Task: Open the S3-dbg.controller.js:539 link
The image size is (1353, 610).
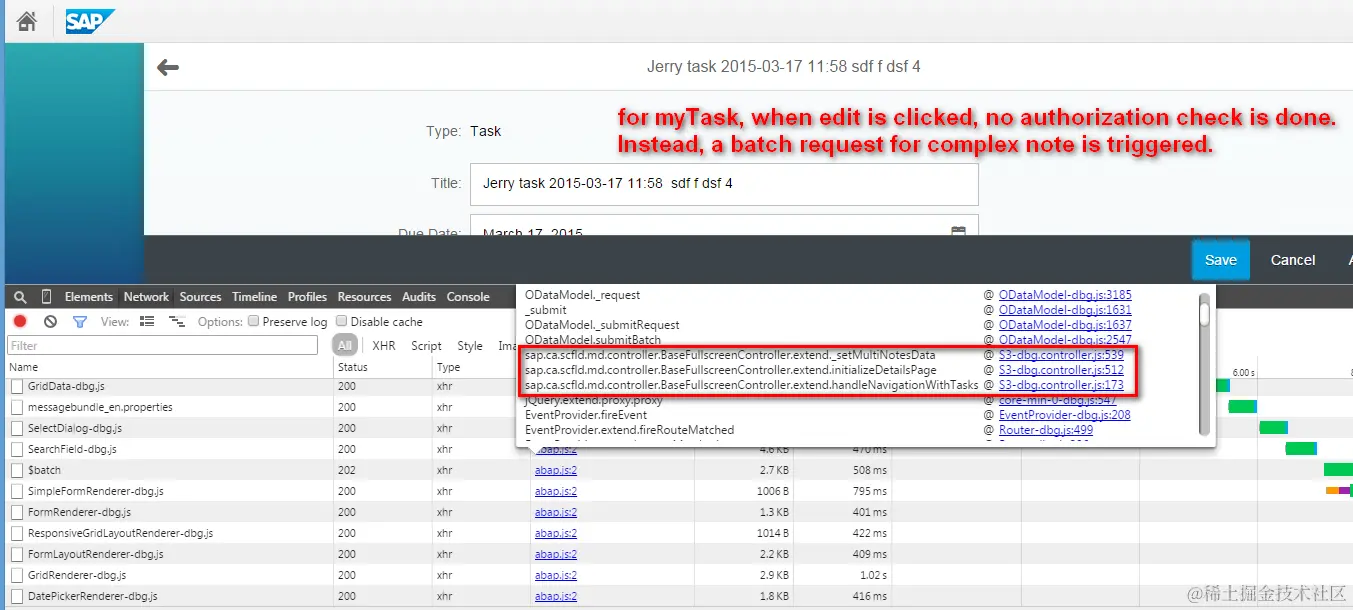Action: (1061, 355)
